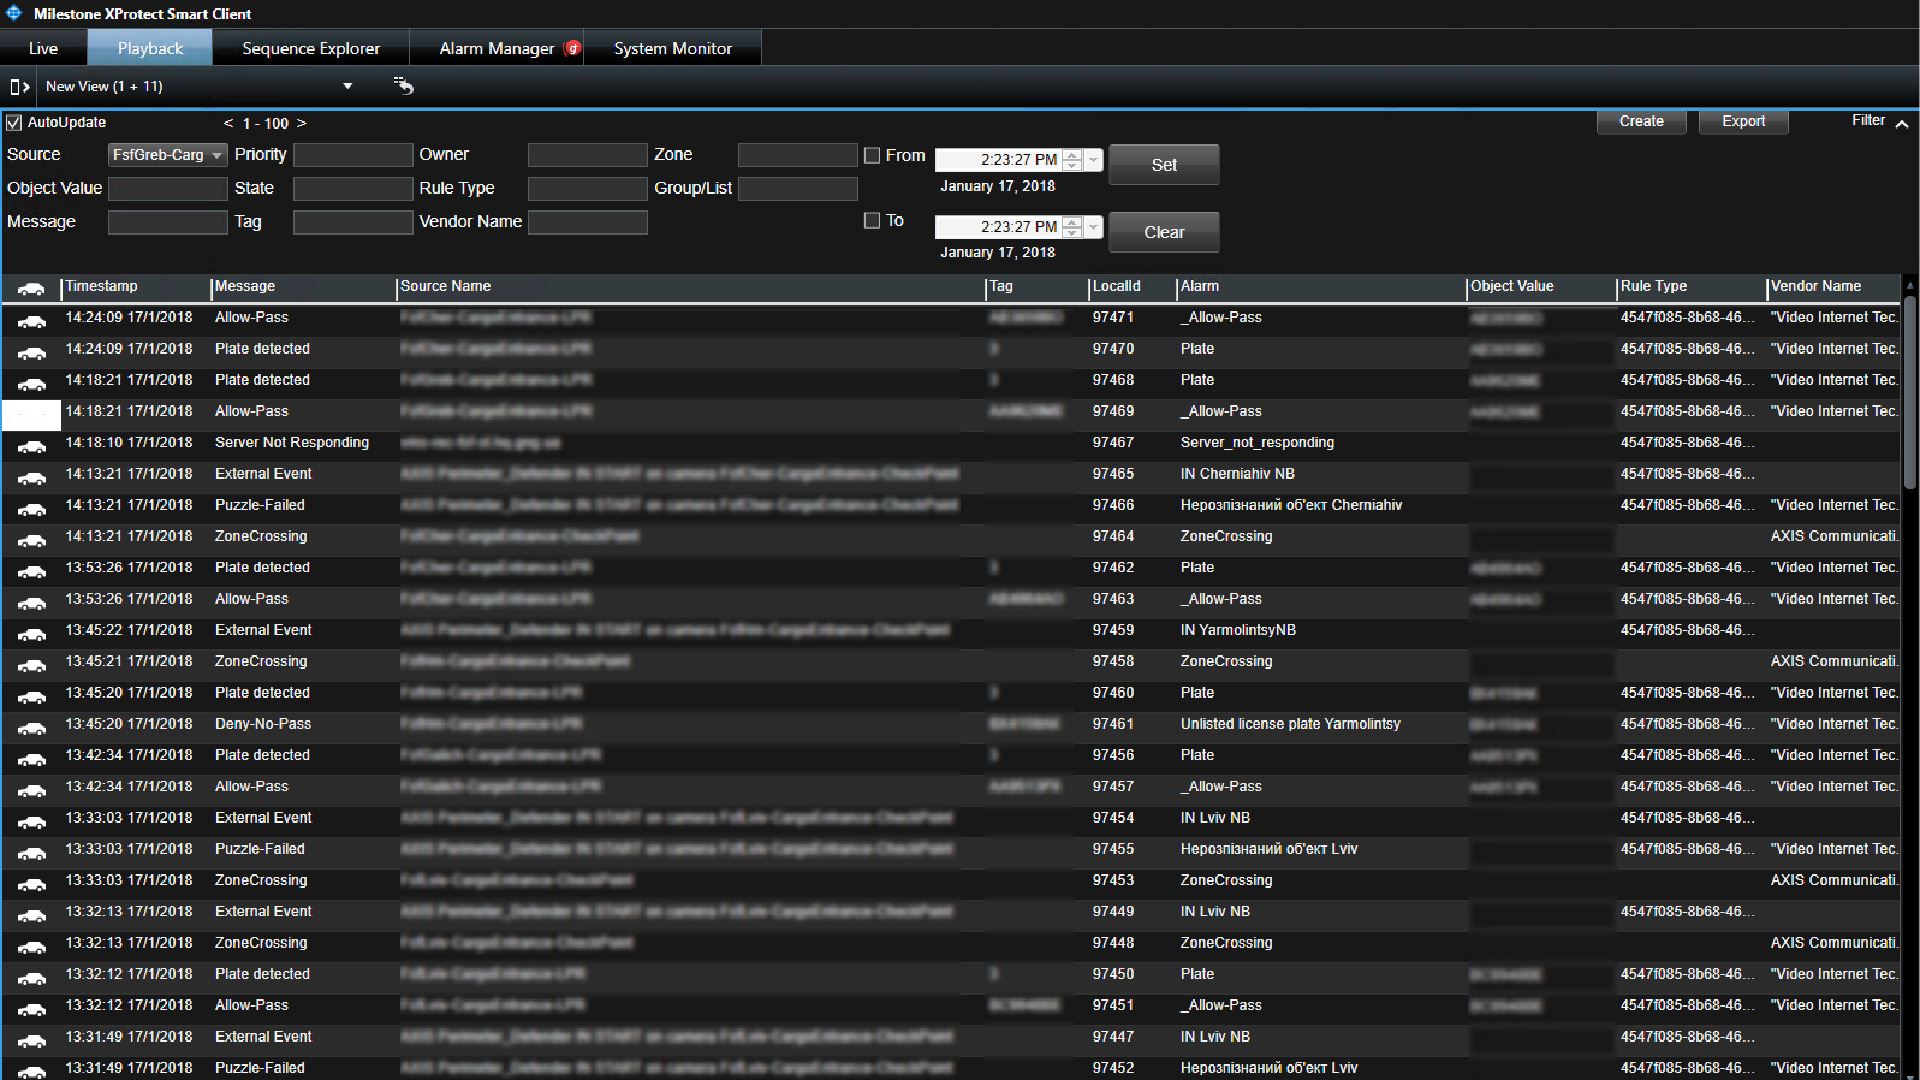Click the Milestone XProtect logo icon
This screenshot has height=1080, width=1920.
(14, 13)
